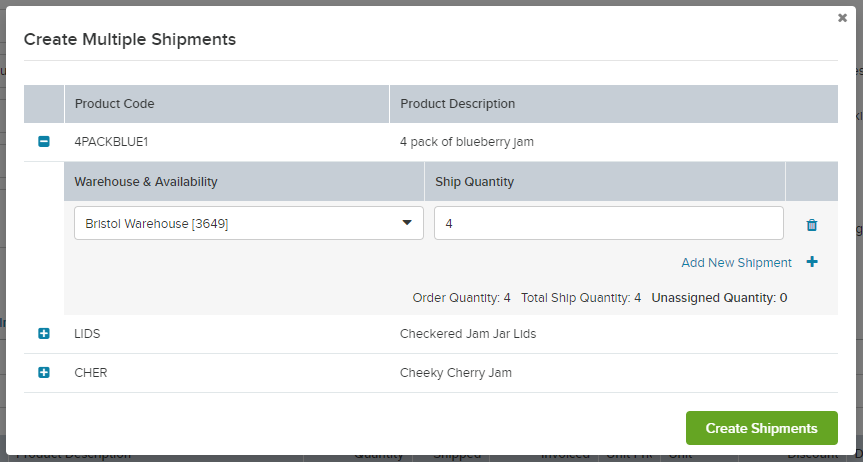This screenshot has height=462, width=863.
Task: Click the plus icon to add shipment
Action: pos(812,263)
